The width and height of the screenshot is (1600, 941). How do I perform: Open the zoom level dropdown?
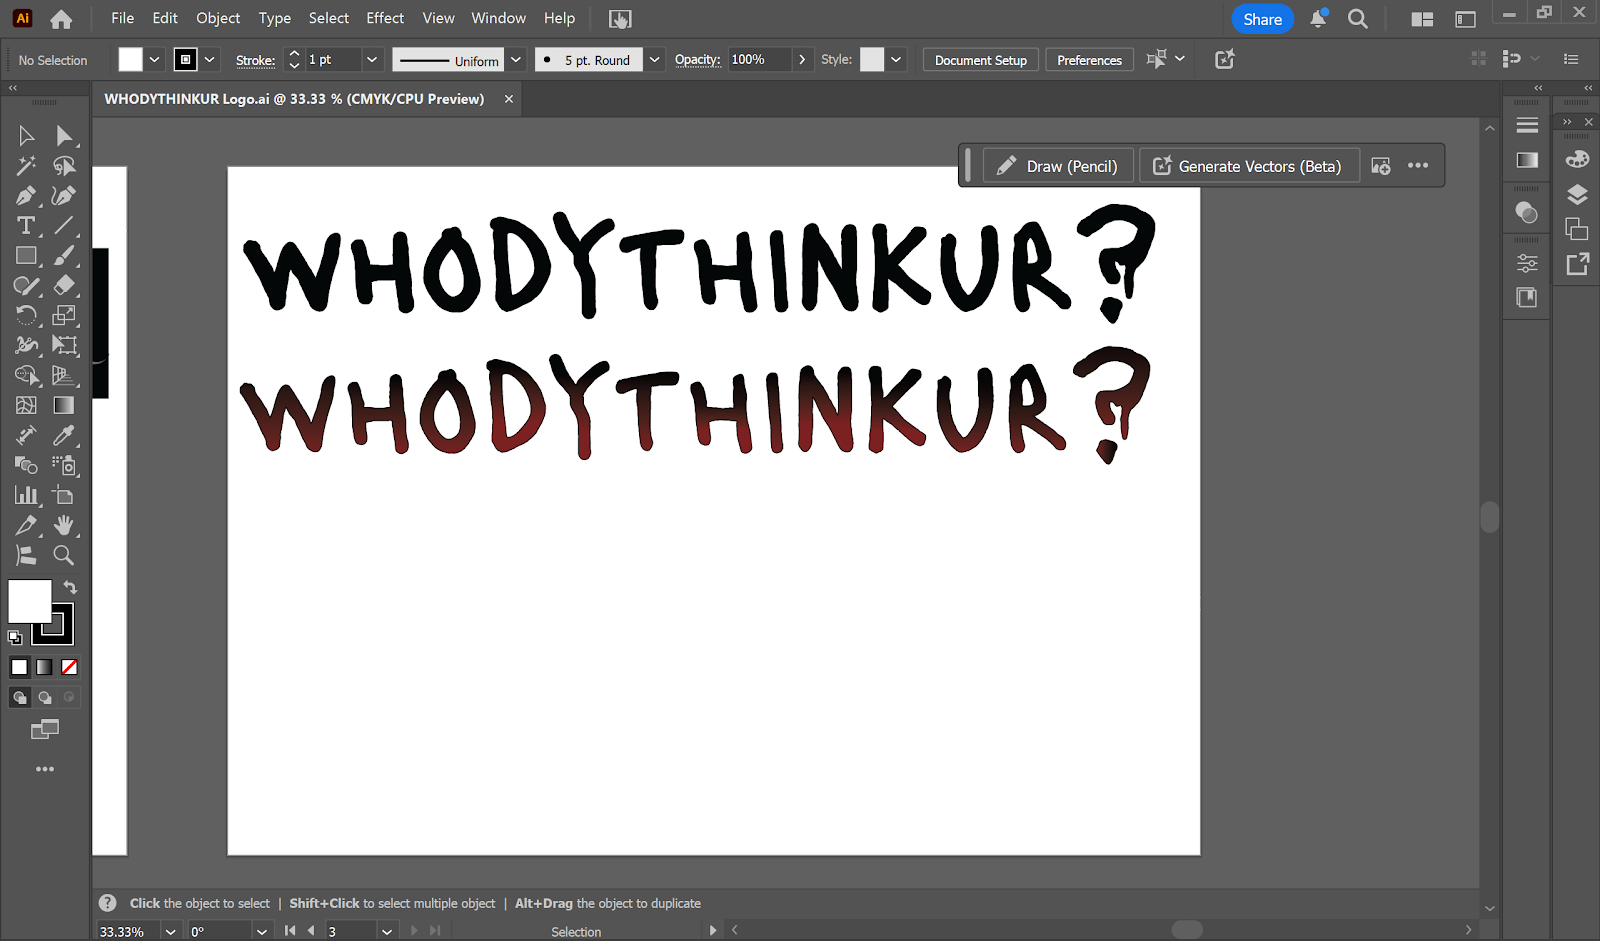tap(171, 931)
